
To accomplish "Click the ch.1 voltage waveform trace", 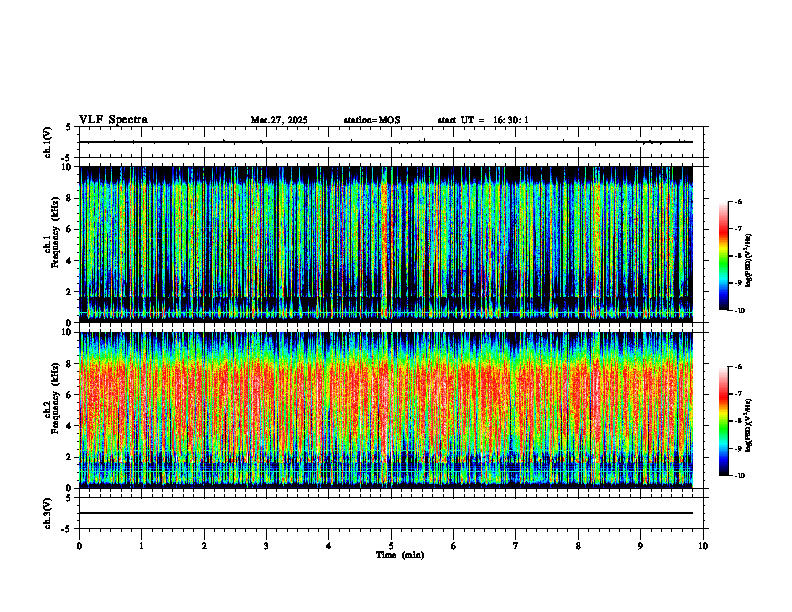I will pos(386,142).
